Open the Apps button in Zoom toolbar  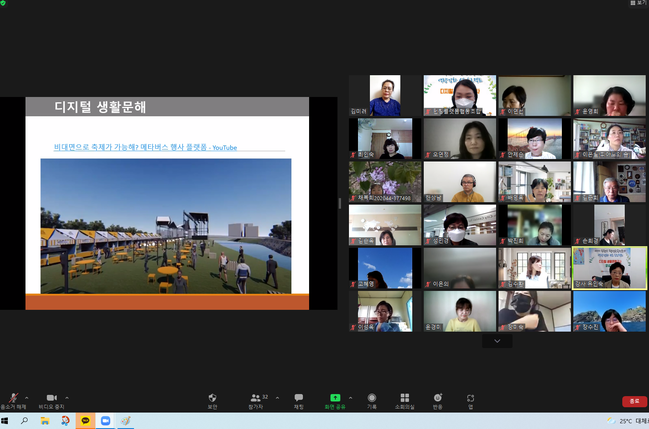point(470,398)
